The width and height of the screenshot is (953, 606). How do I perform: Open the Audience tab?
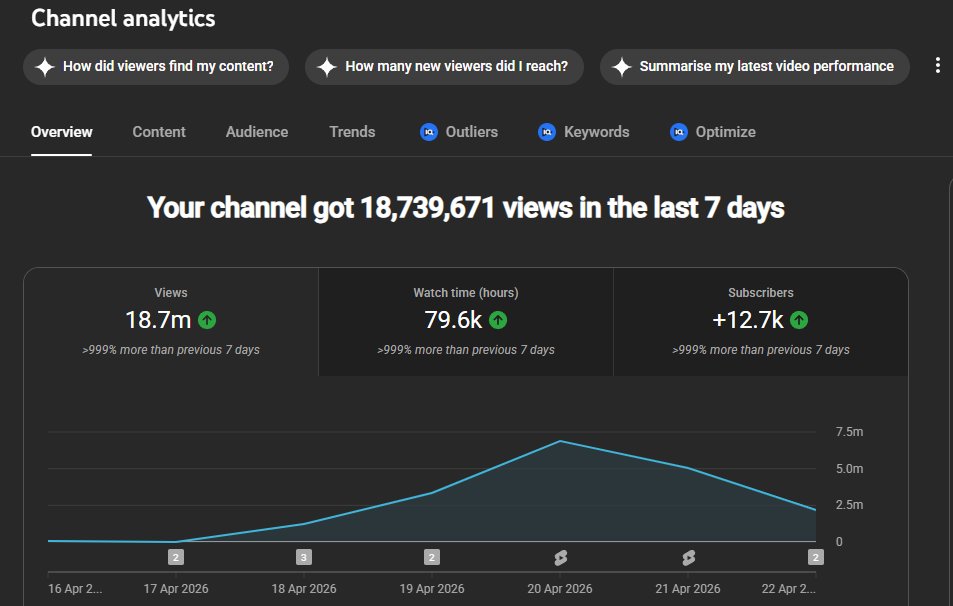tap(256, 132)
